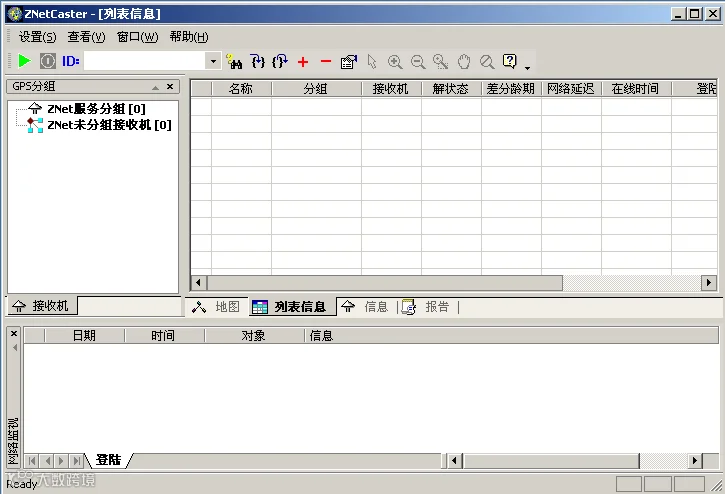
Task: Click the 接收机 column header
Action: pyautogui.click(x=391, y=89)
